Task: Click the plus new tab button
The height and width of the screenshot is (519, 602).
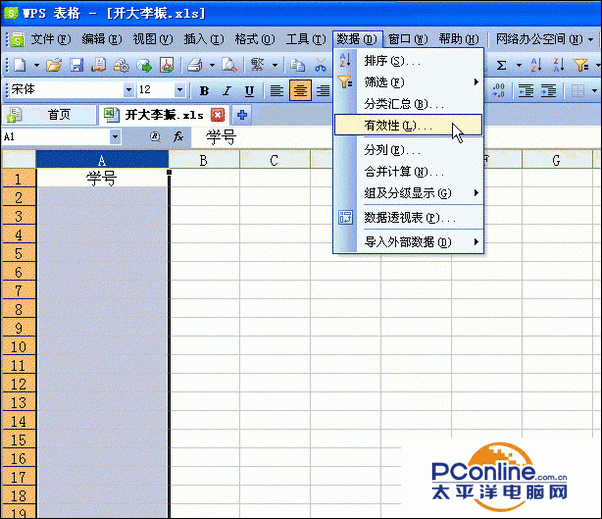Action: coord(242,115)
